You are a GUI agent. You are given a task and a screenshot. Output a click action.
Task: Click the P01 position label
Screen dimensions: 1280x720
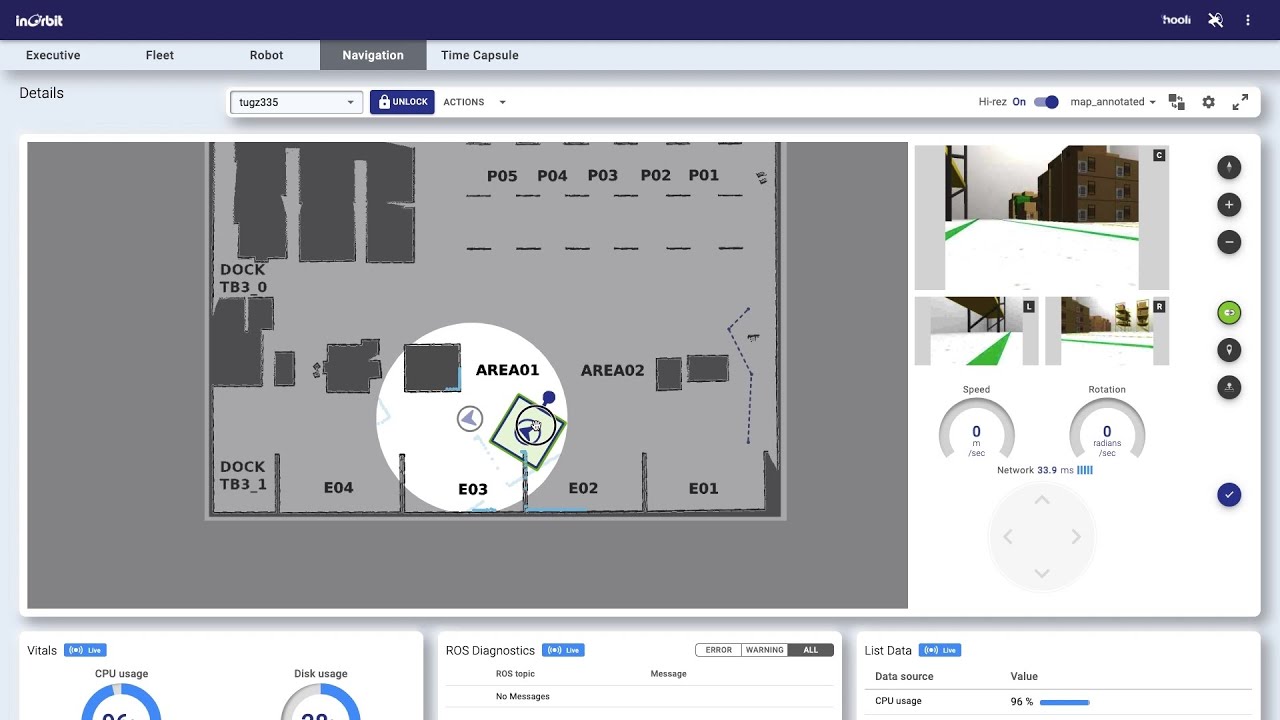point(703,175)
